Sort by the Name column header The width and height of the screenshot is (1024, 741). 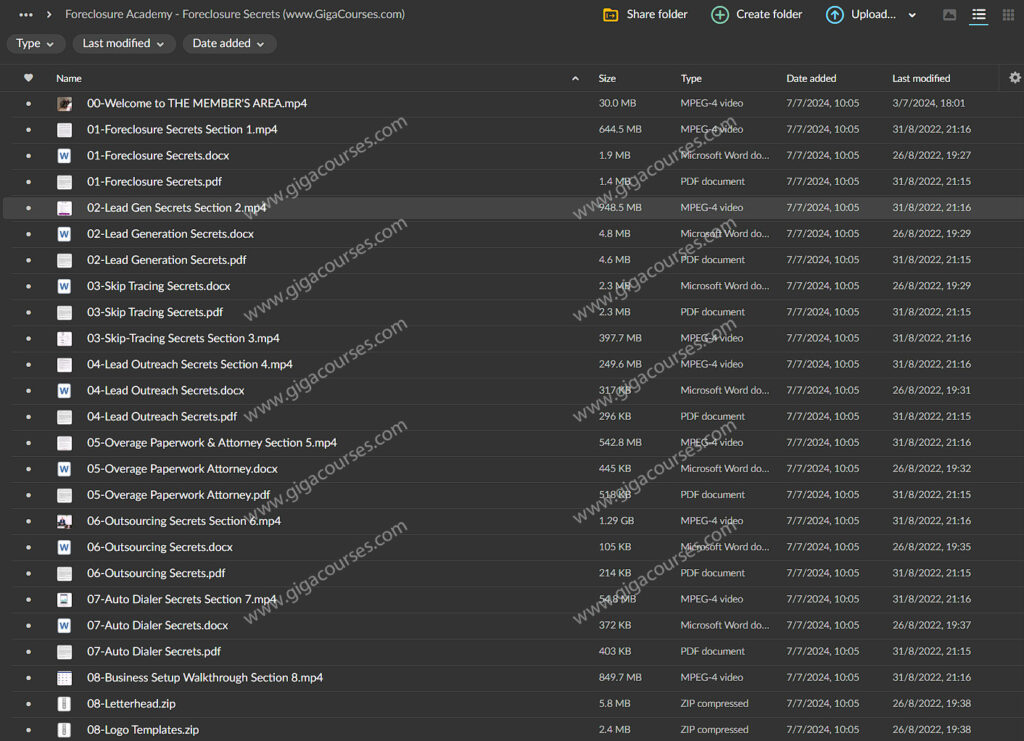69,78
